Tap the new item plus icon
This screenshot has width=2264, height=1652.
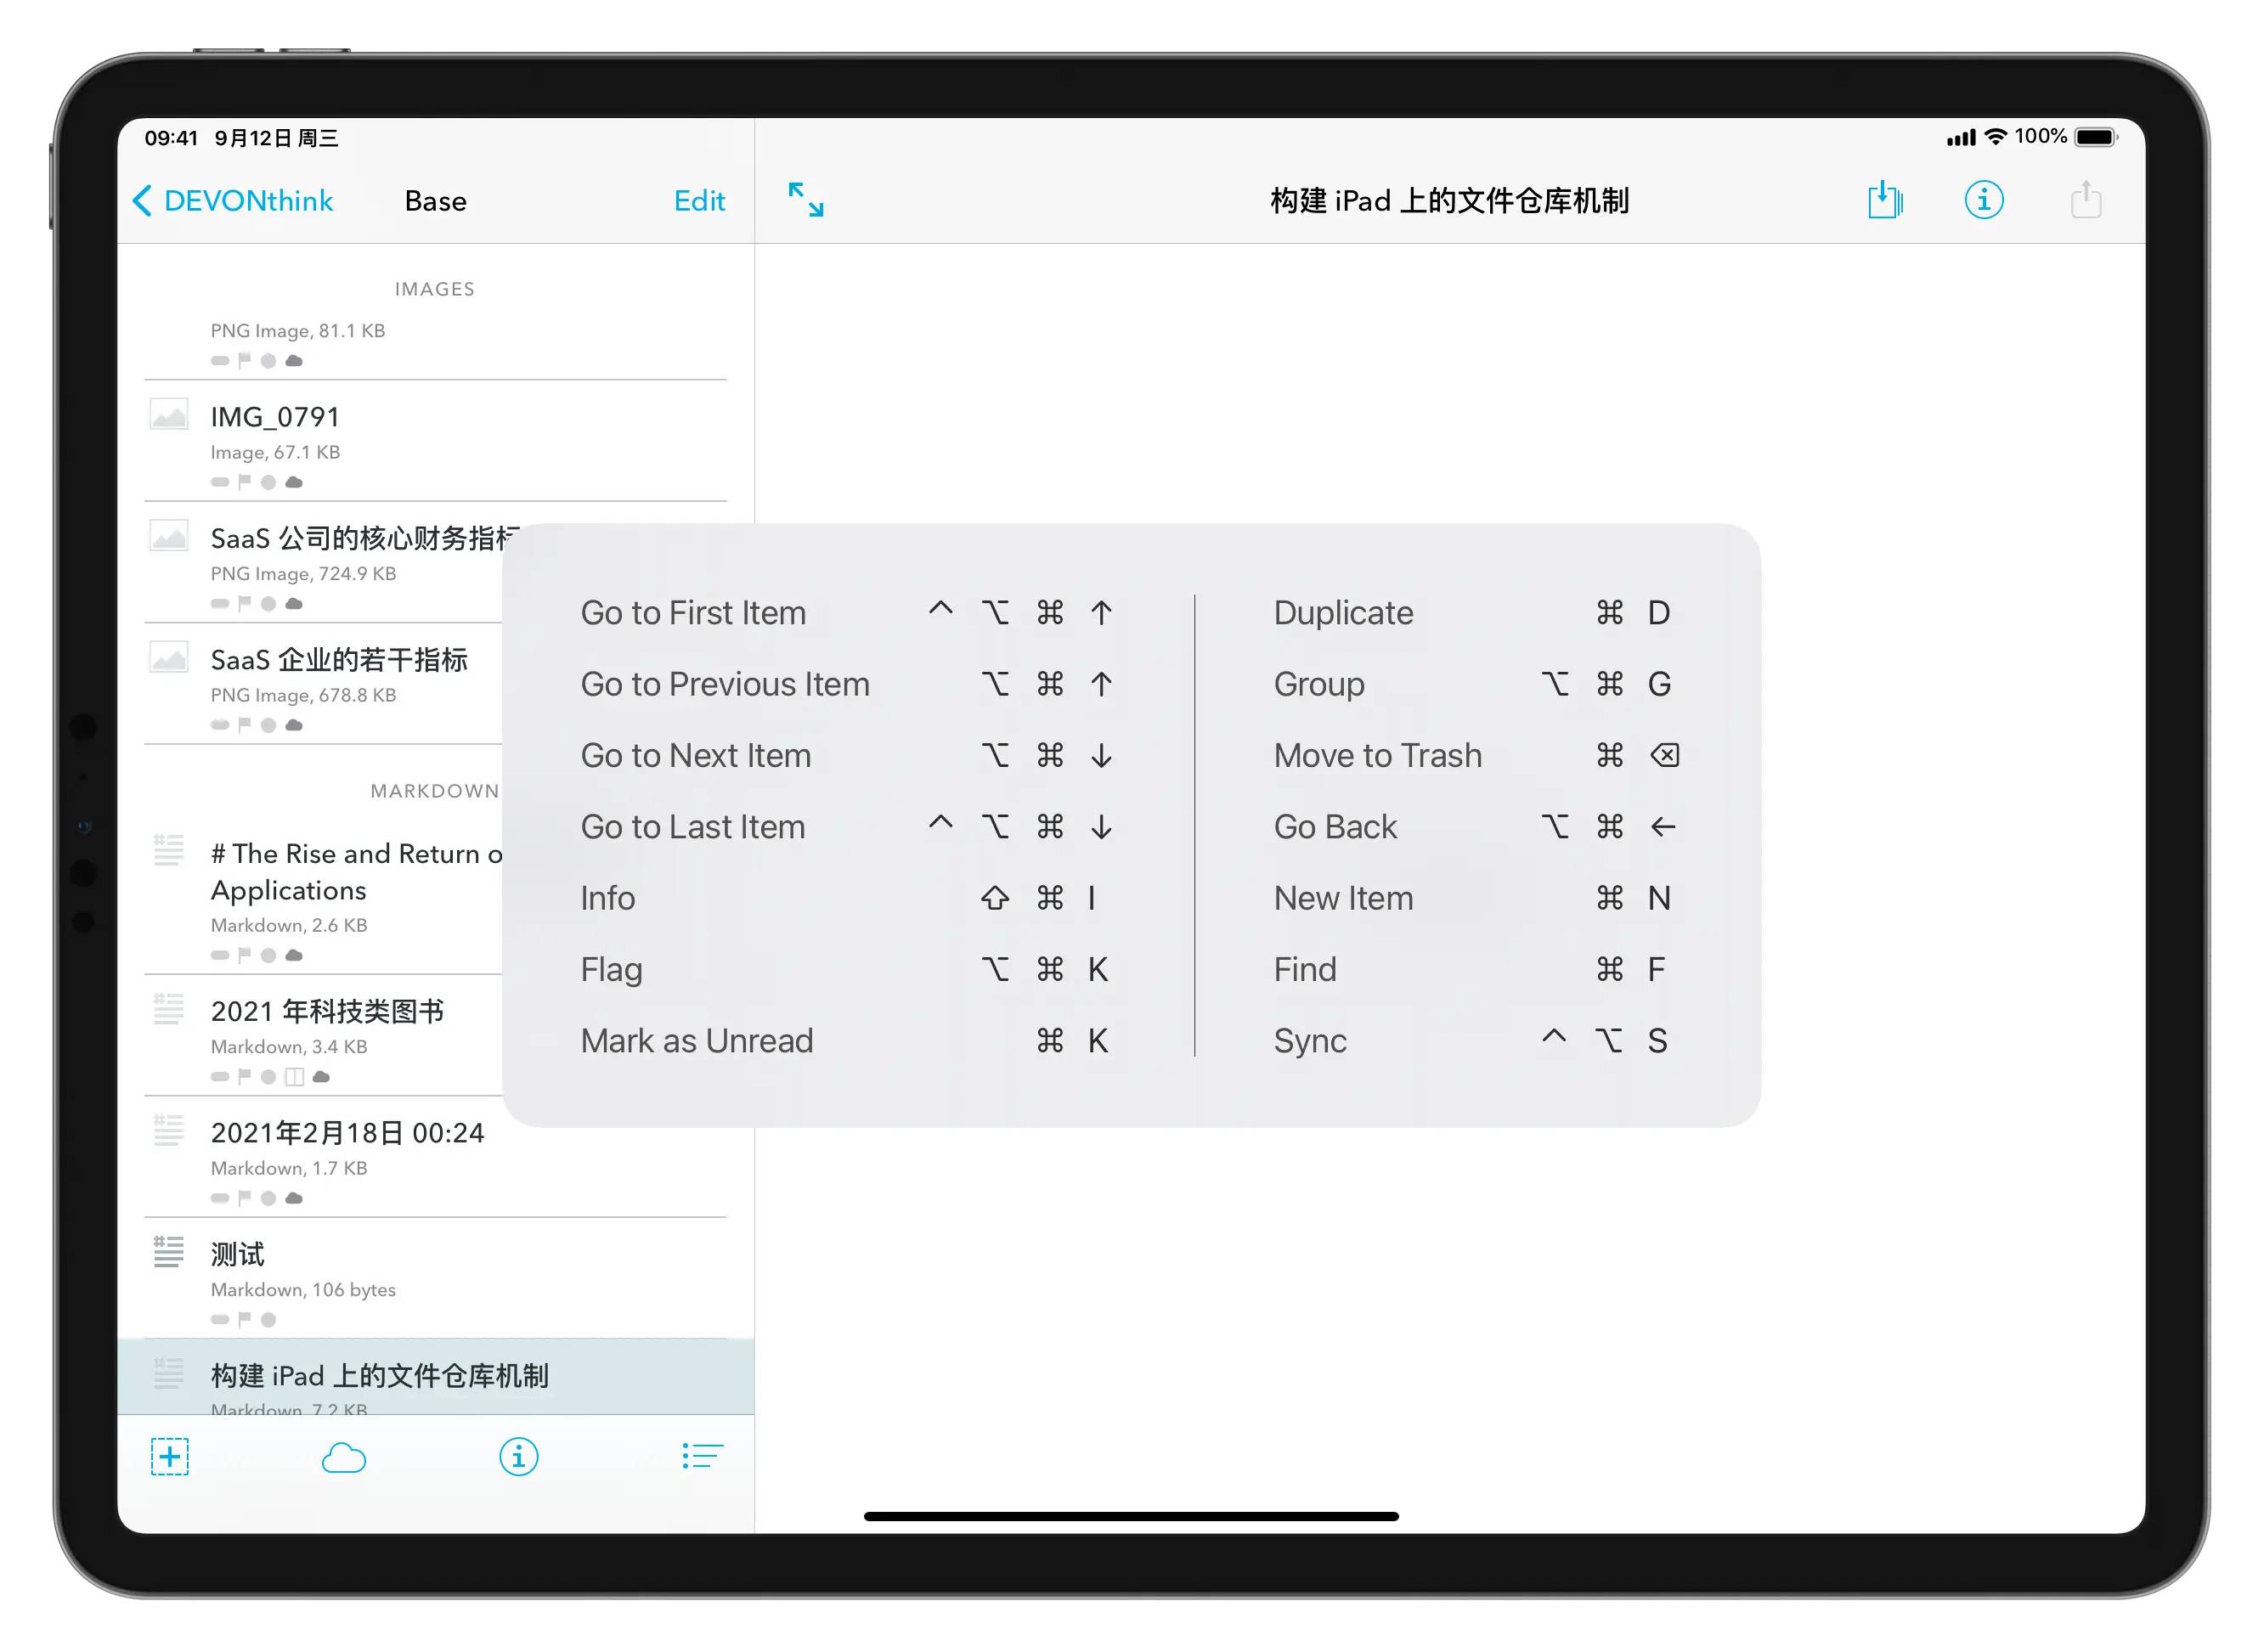170,1456
